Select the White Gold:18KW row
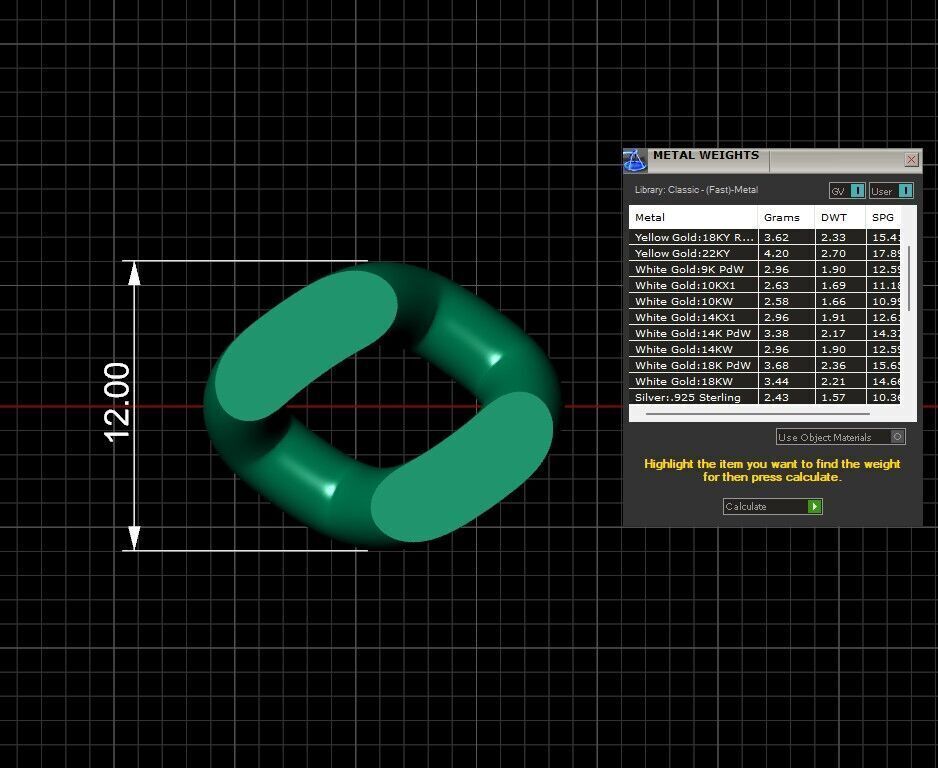This screenshot has height=768, width=938. click(765, 382)
